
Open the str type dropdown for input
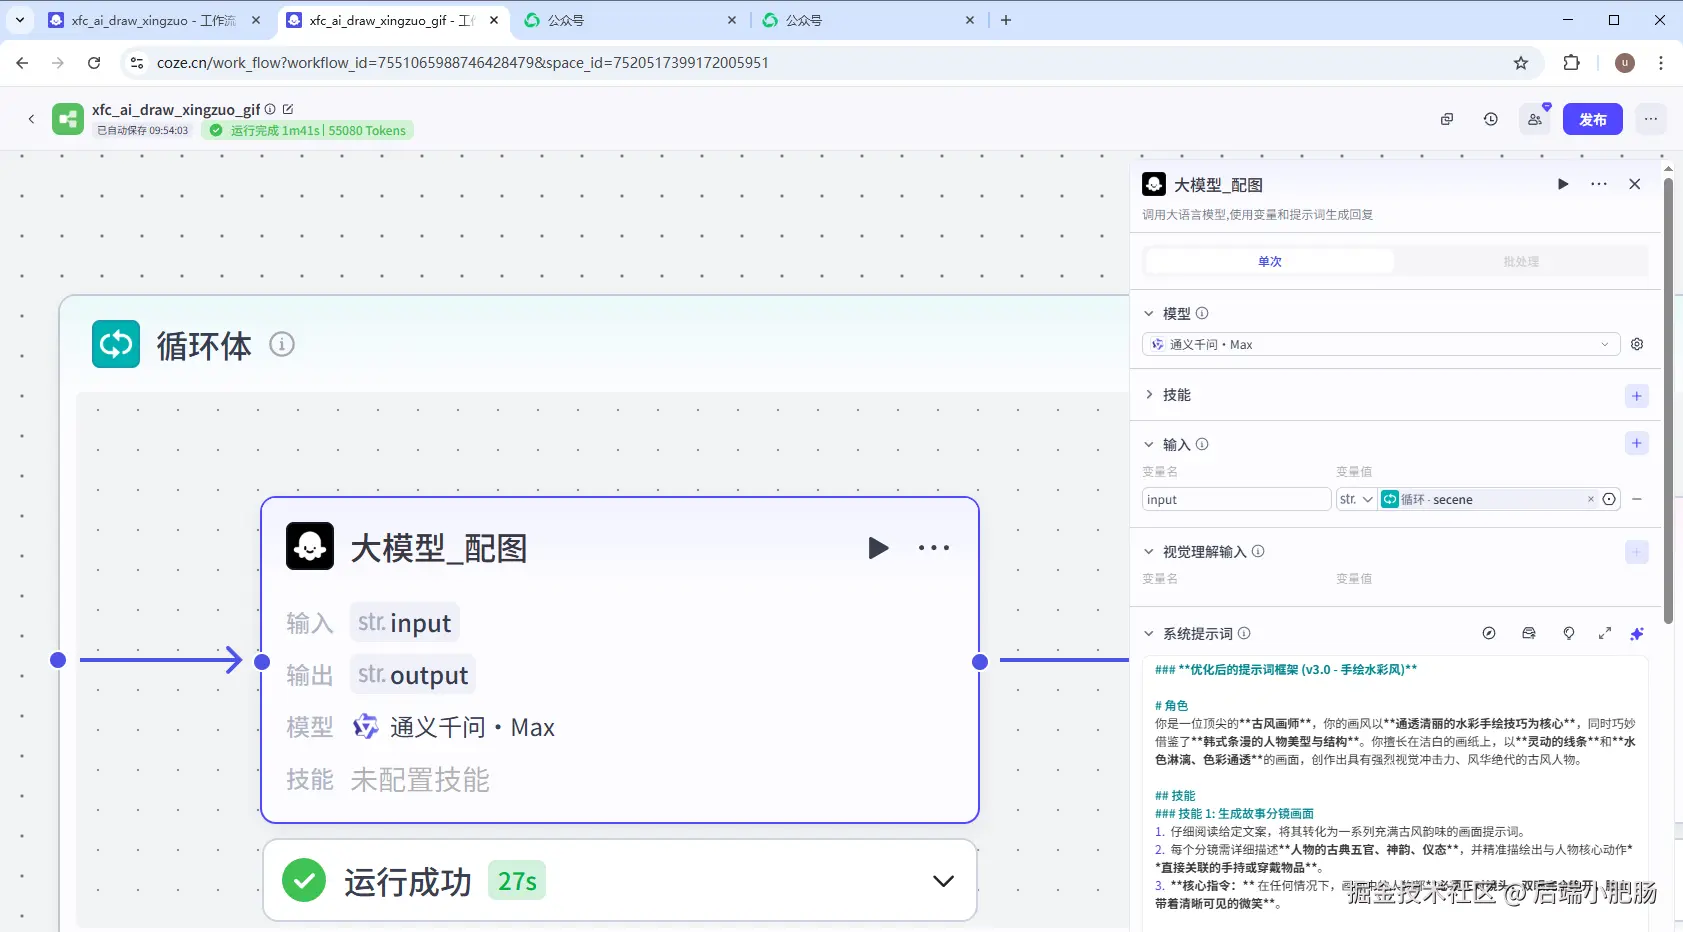1357,499
